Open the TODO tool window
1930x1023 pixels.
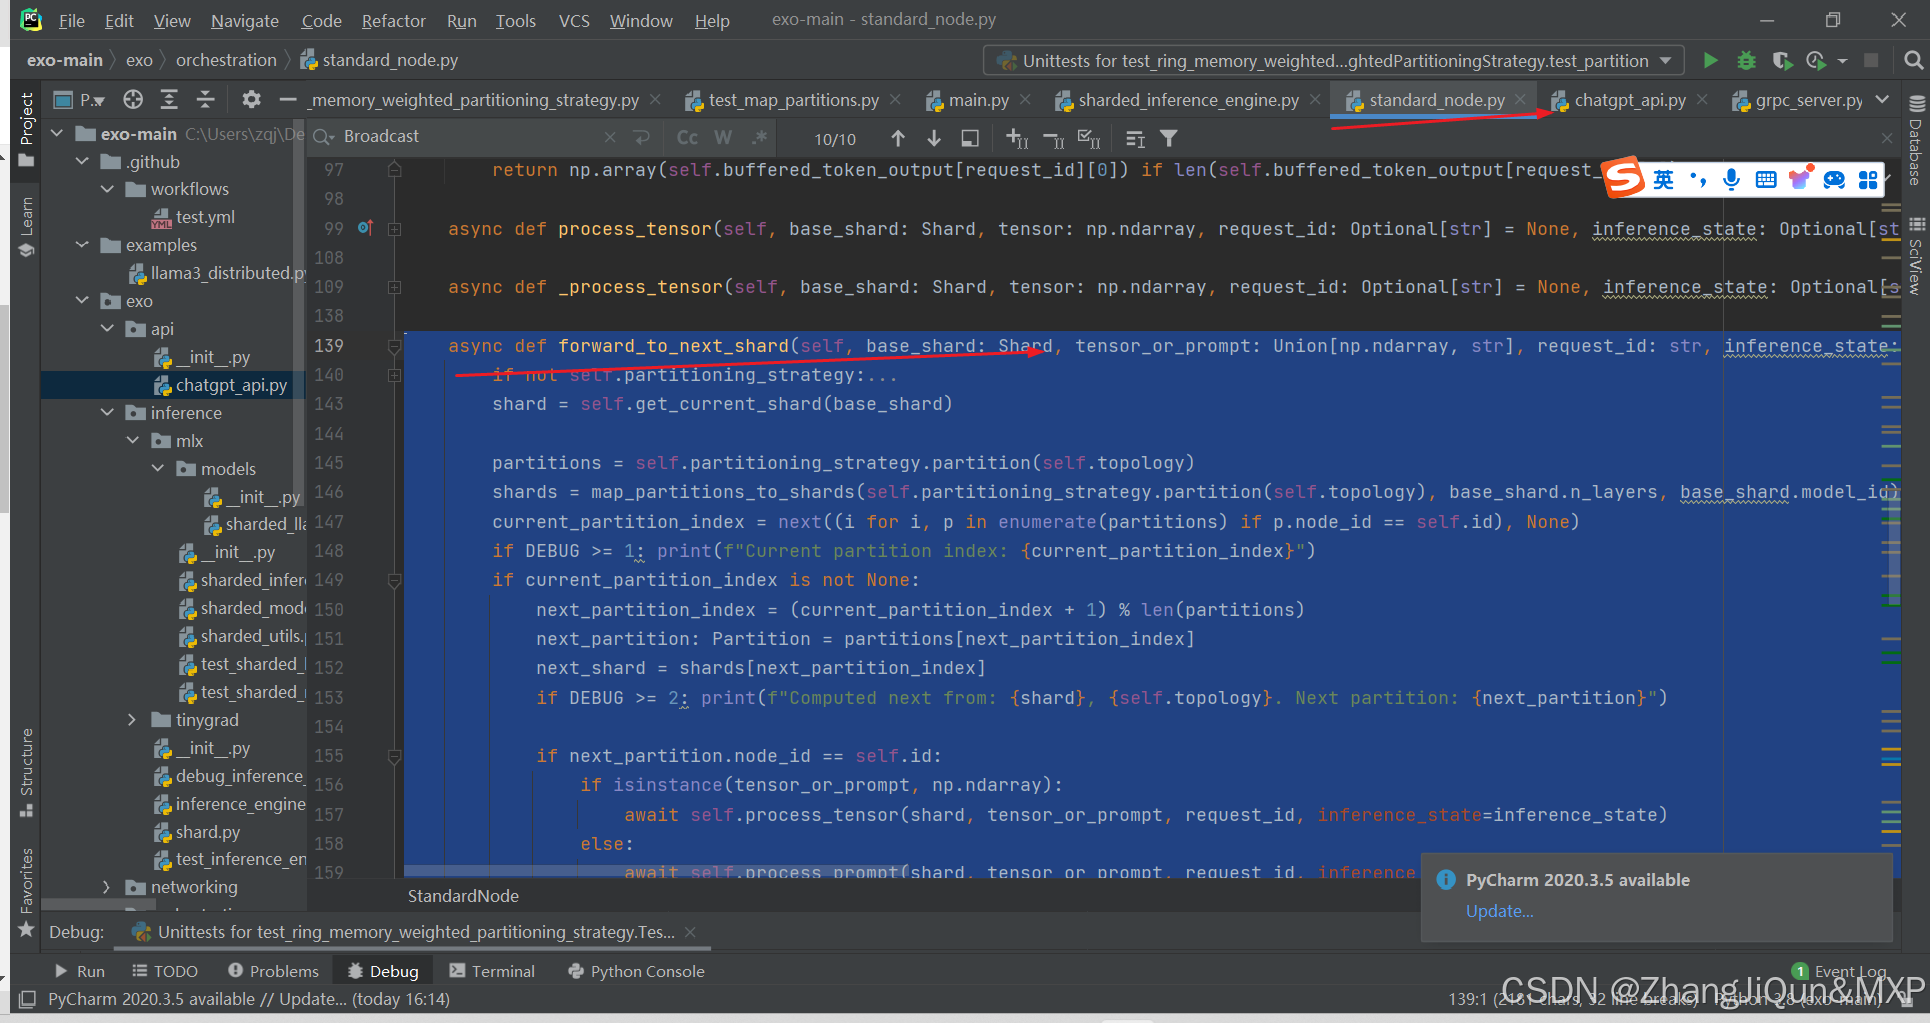tap(165, 971)
